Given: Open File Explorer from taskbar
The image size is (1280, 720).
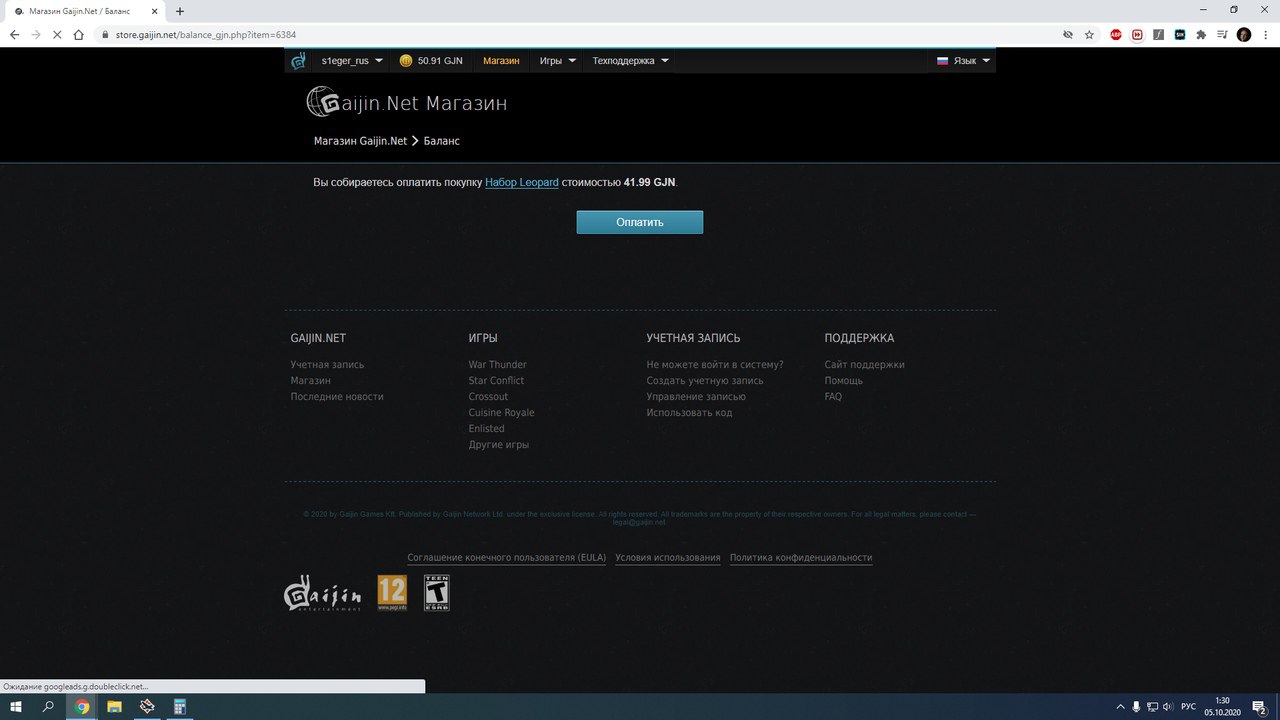Looking at the screenshot, I should click(x=114, y=707).
